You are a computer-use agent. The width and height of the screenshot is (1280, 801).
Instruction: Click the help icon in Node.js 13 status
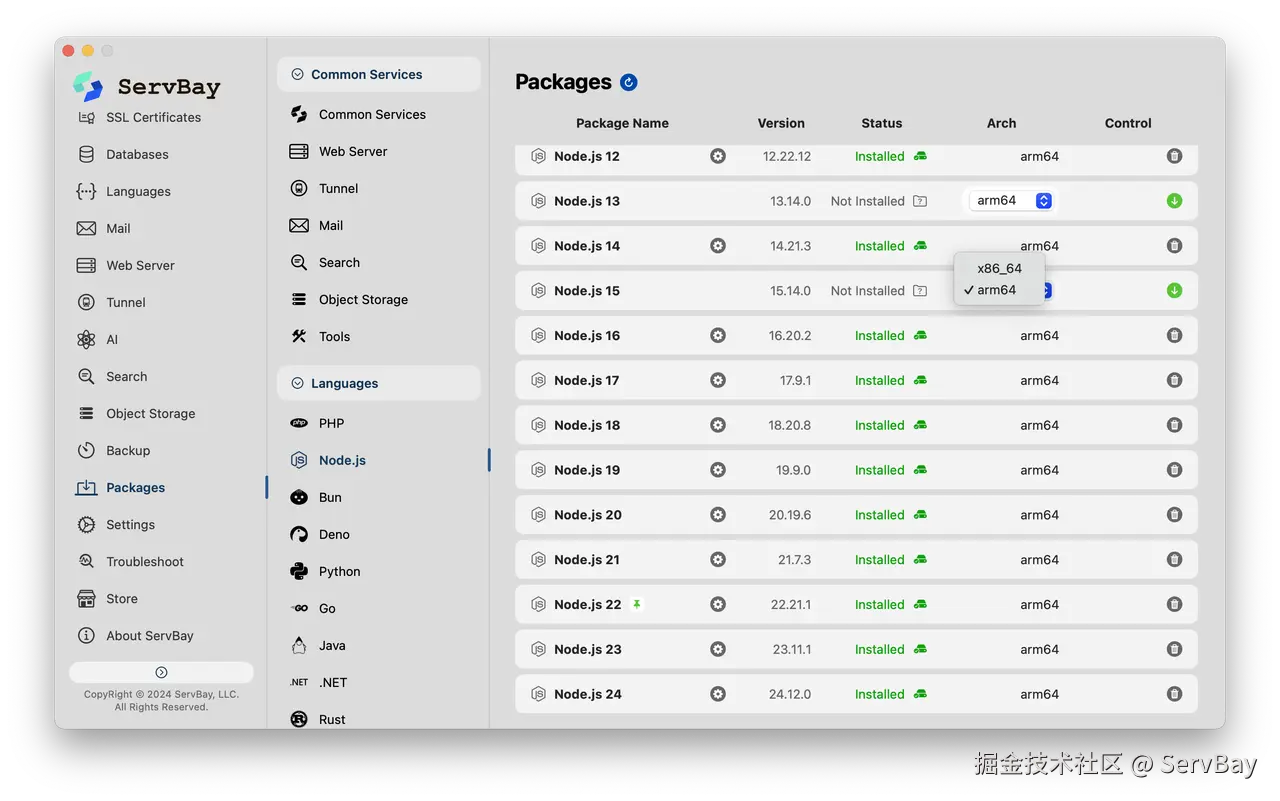[920, 201]
